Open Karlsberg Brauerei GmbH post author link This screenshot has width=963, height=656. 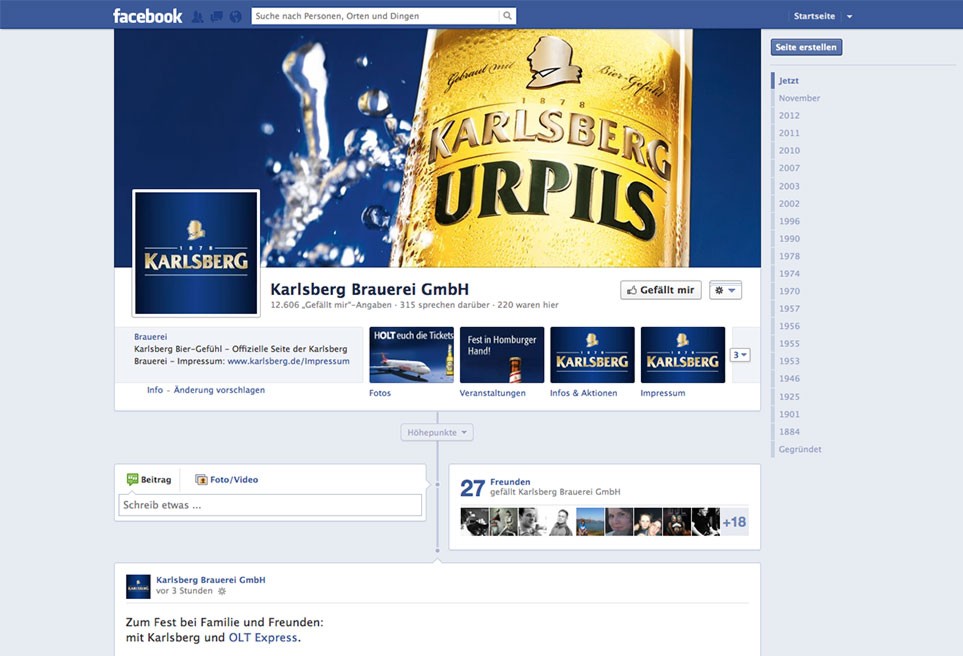211,580
